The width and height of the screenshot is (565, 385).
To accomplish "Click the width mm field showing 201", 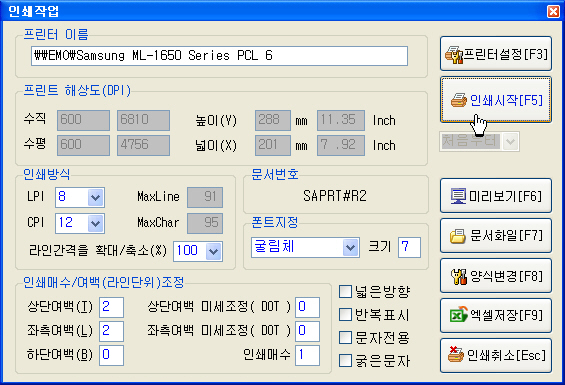I will click(x=273, y=145).
